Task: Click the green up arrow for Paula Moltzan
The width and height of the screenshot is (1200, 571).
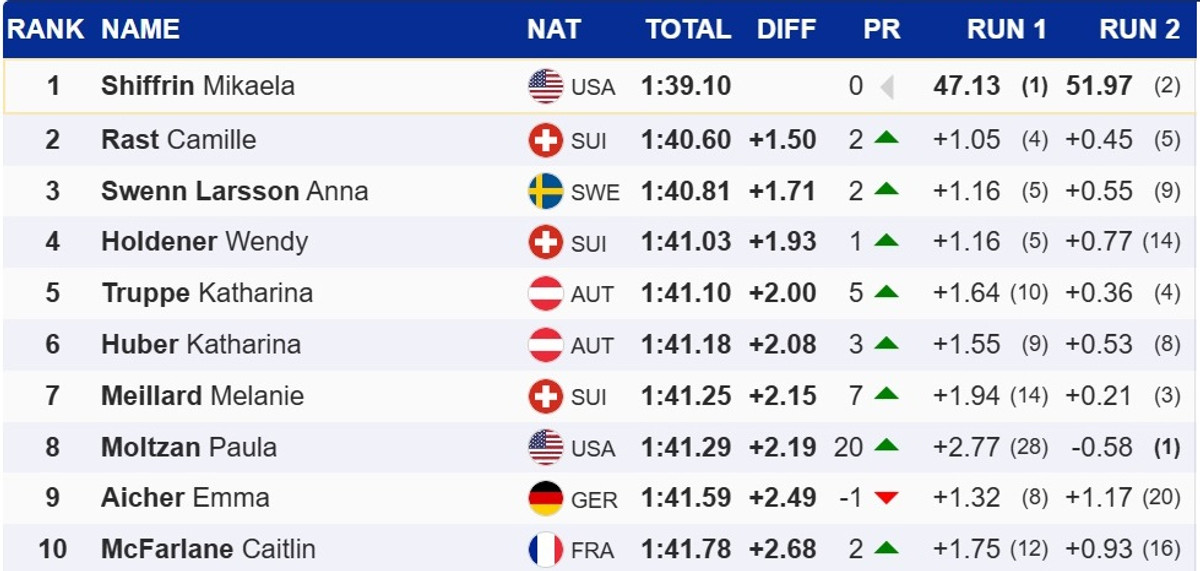Action: point(886,446)
